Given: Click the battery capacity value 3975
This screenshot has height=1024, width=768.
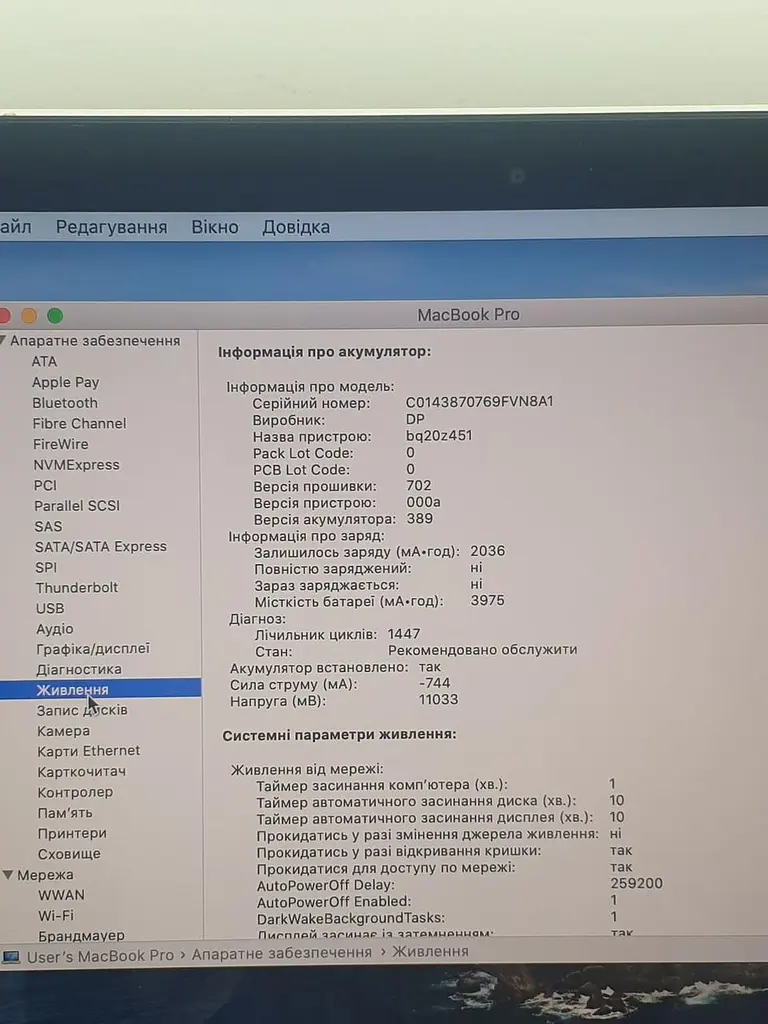Looking at the screenshot, I should click(x=487, y=600).
